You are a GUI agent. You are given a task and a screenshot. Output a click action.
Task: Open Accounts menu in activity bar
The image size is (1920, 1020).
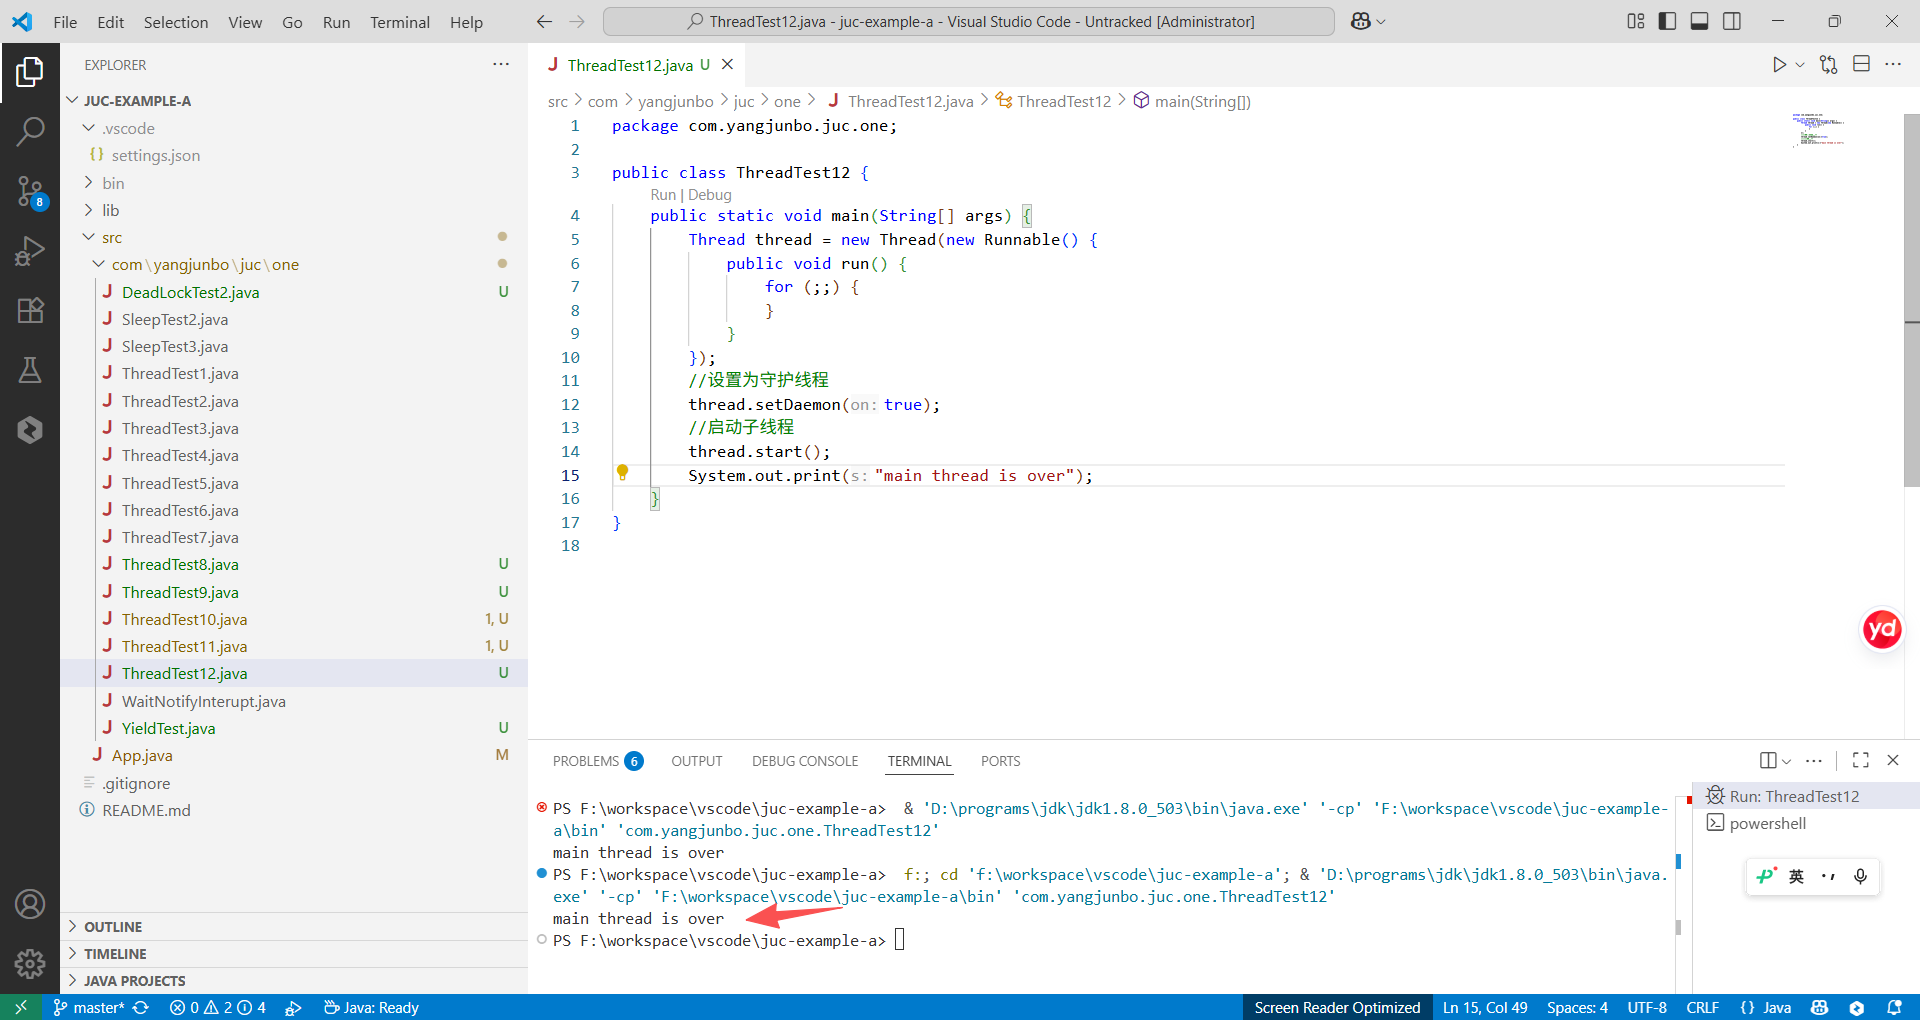pyautogui.click(x=30, y=904)
